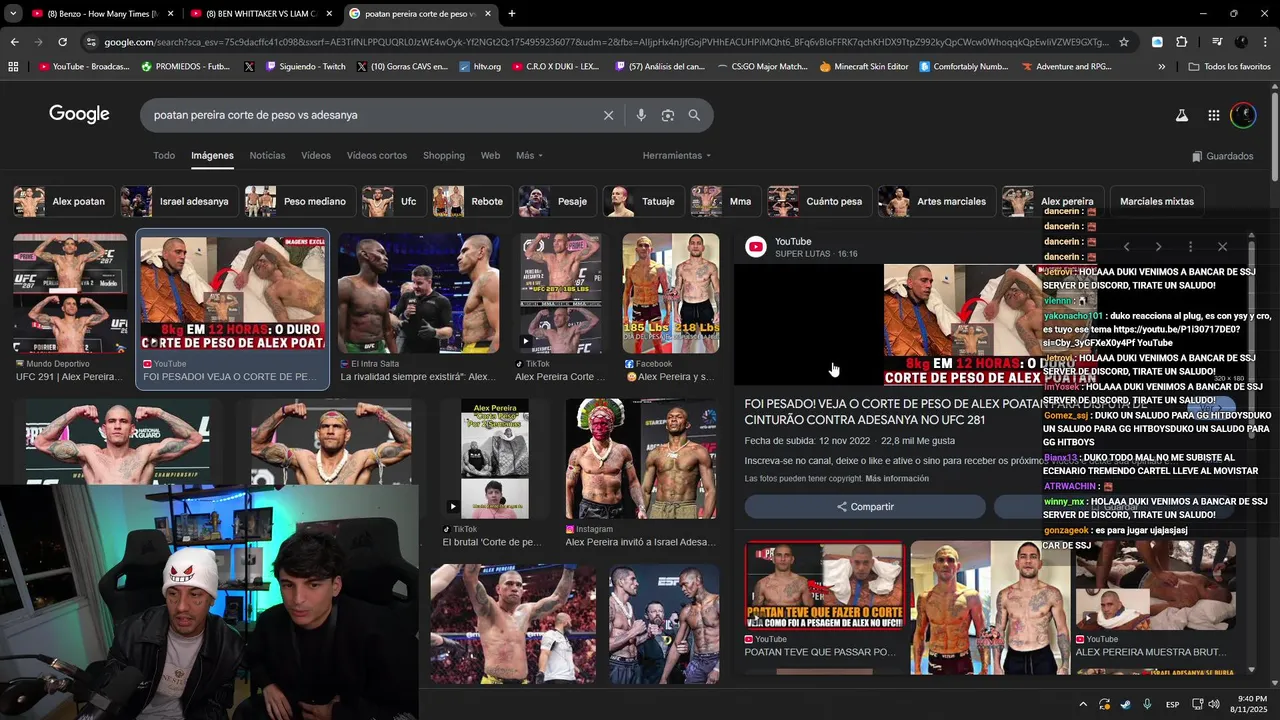Open the bookmarks bar apps grid icon

pyautogui.click(x=13, y=66)
